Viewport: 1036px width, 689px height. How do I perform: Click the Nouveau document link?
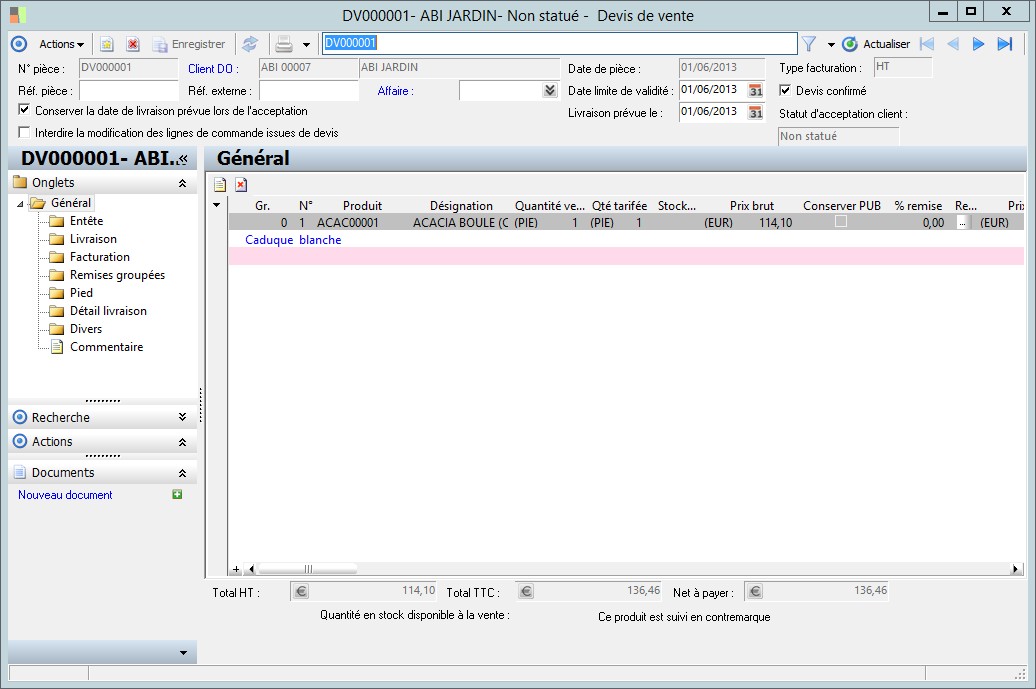coord(65,495)
